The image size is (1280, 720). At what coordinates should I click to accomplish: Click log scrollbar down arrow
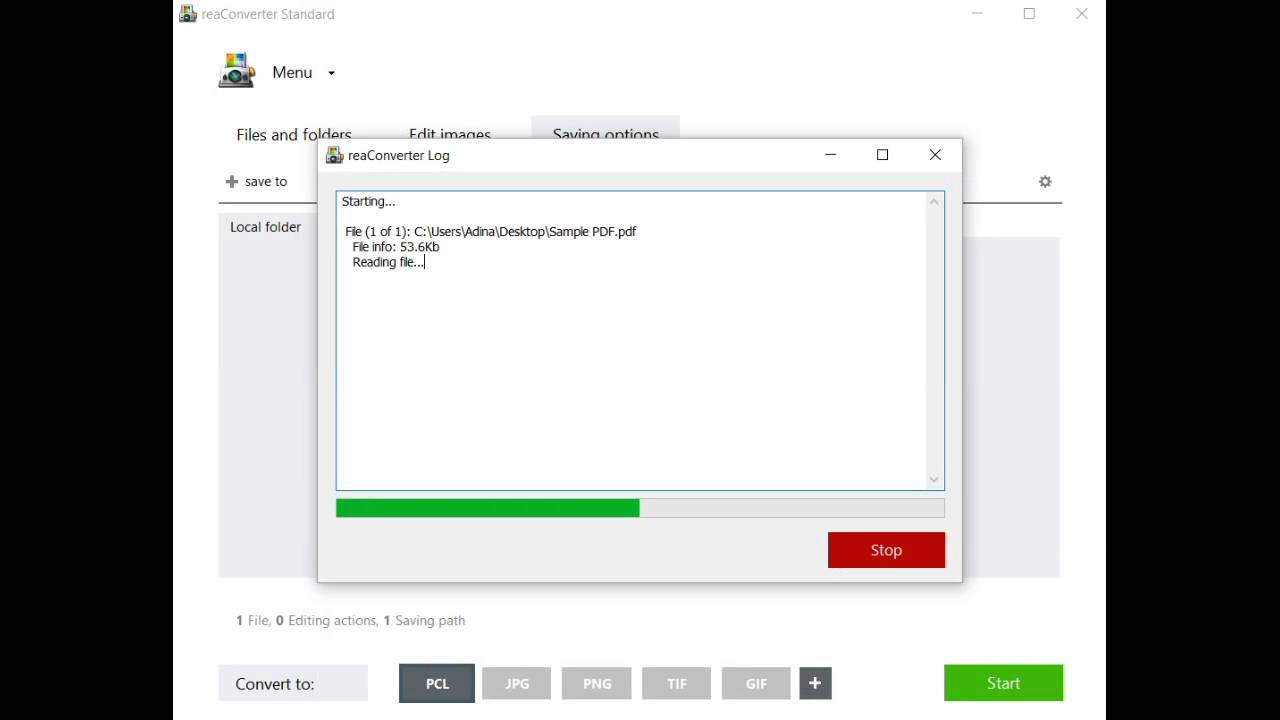pyautogui.click(x=934, y=479)
